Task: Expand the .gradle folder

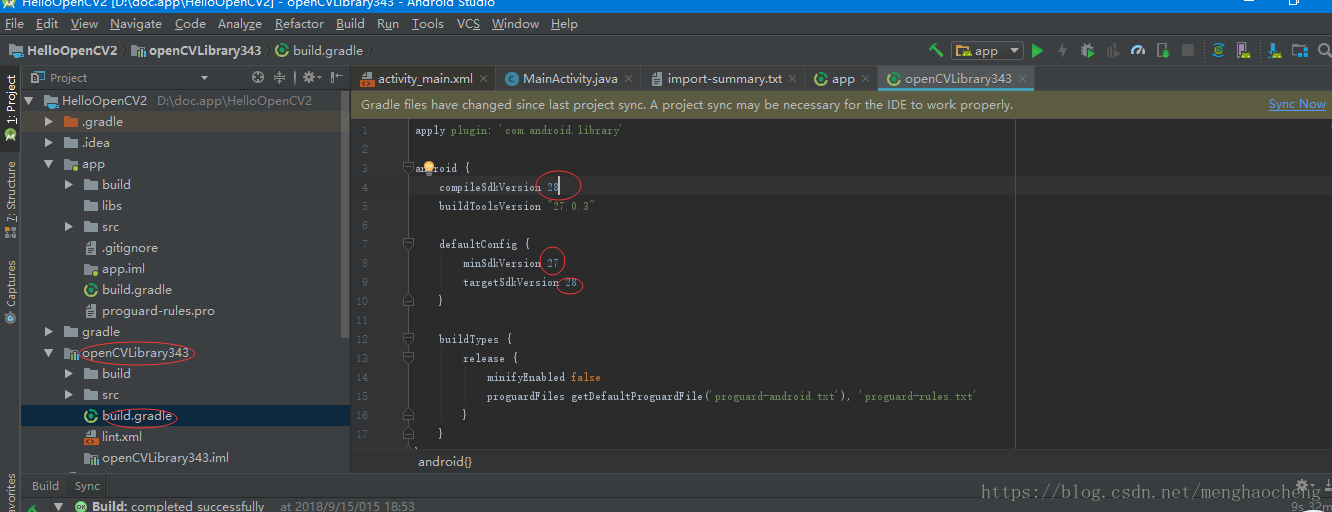Action: point(48,122)
